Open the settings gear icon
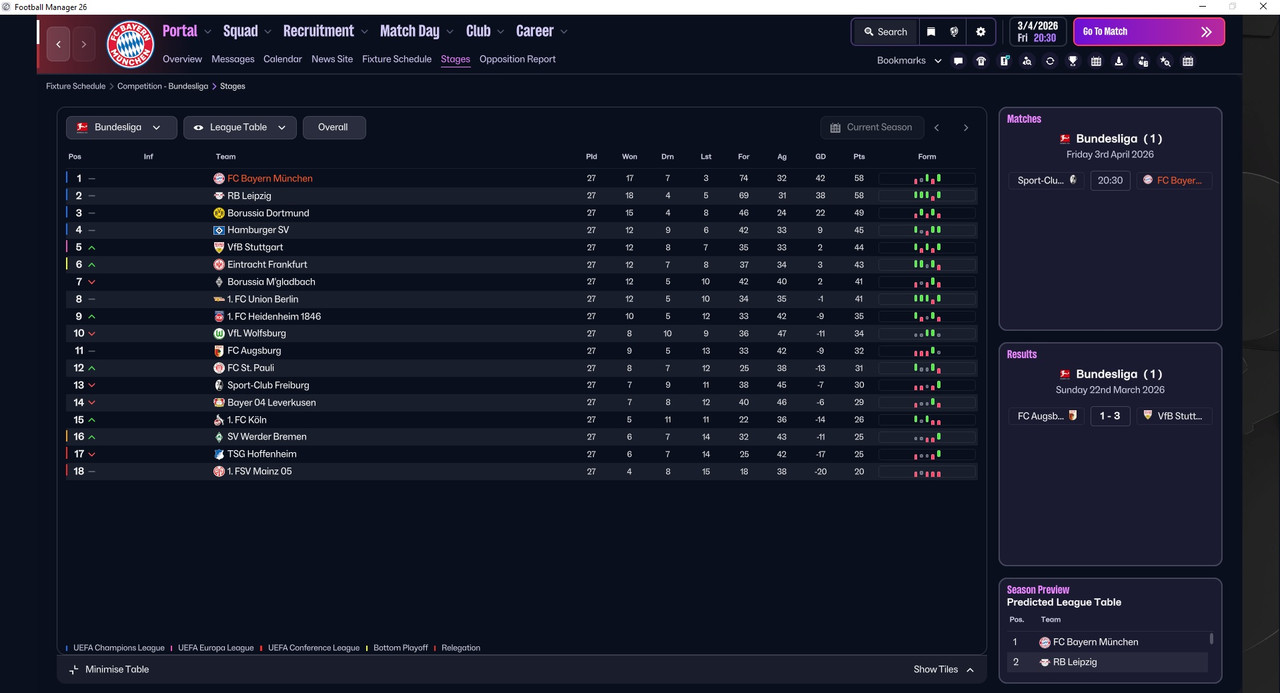 coord(981,32)
